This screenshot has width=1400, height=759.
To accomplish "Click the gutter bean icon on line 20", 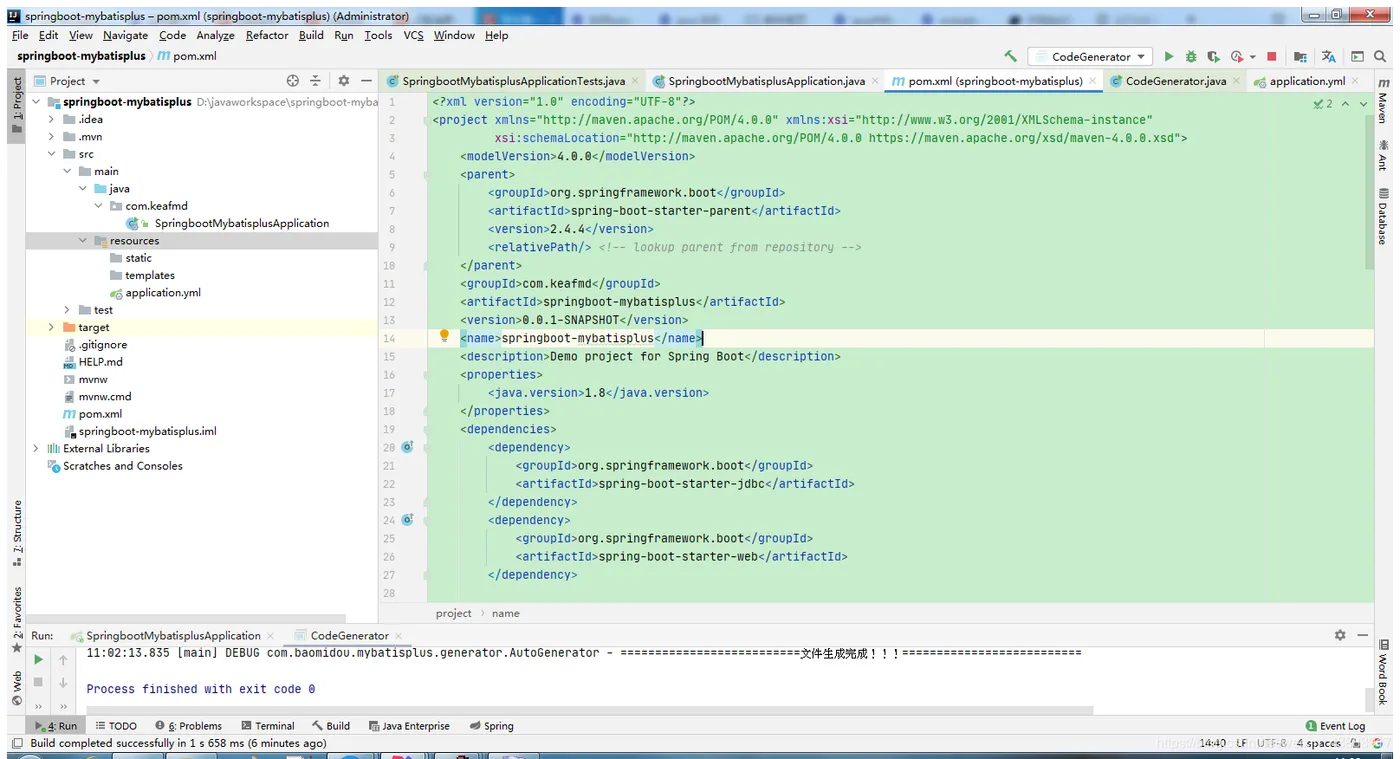I will 407,447.
